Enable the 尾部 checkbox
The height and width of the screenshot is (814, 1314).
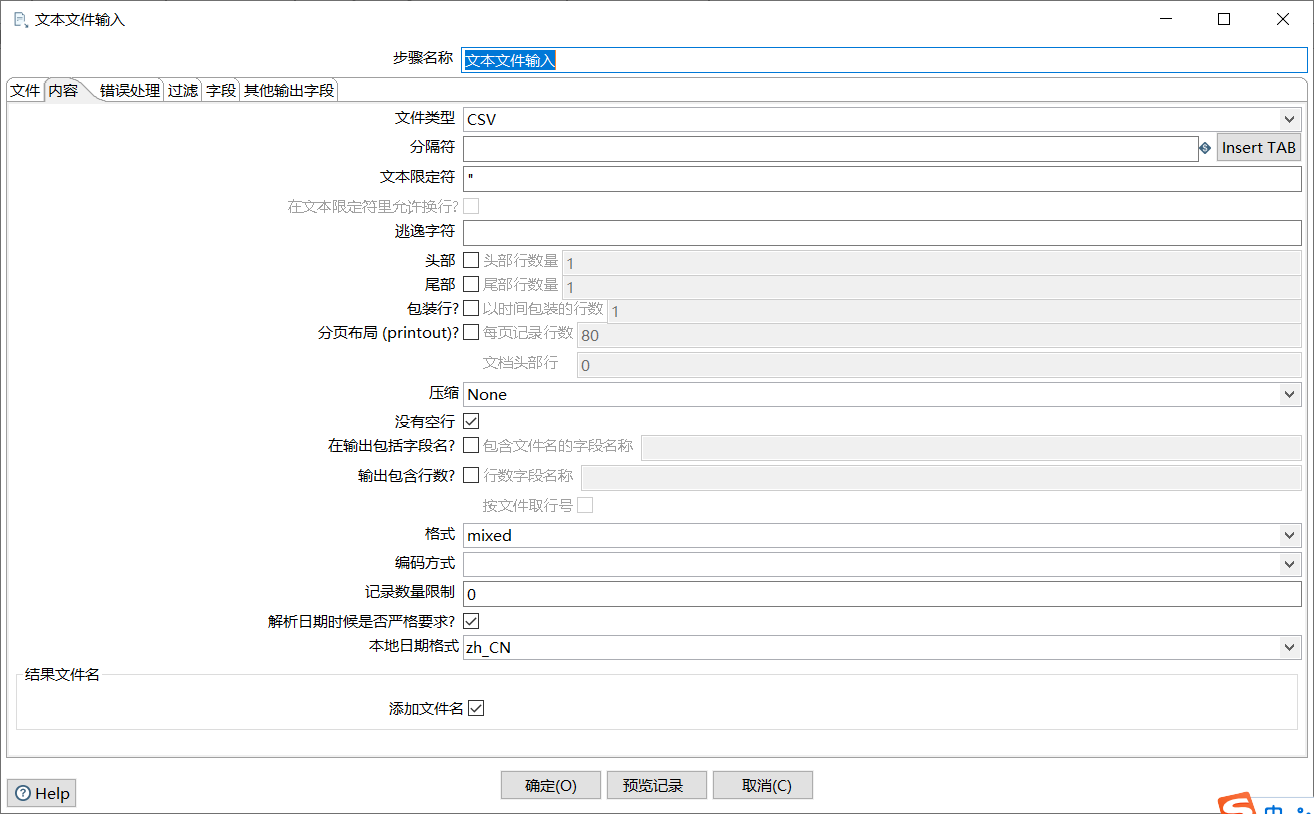[x=471, y=283]
